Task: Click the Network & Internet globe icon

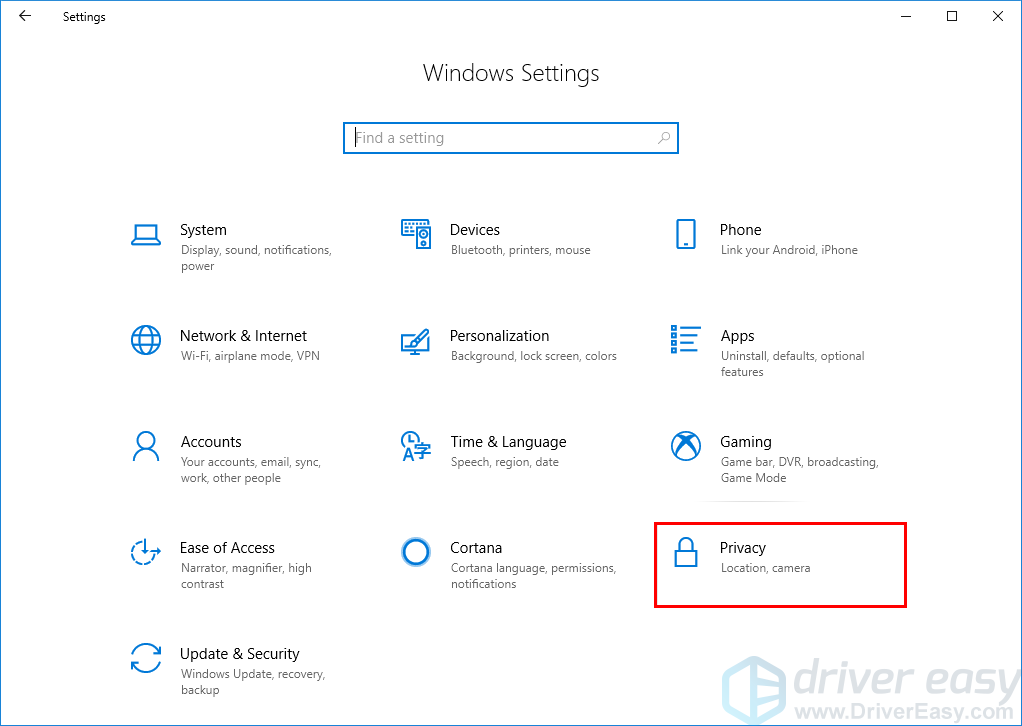Action: pyautogui.click(x=146, y=340)
